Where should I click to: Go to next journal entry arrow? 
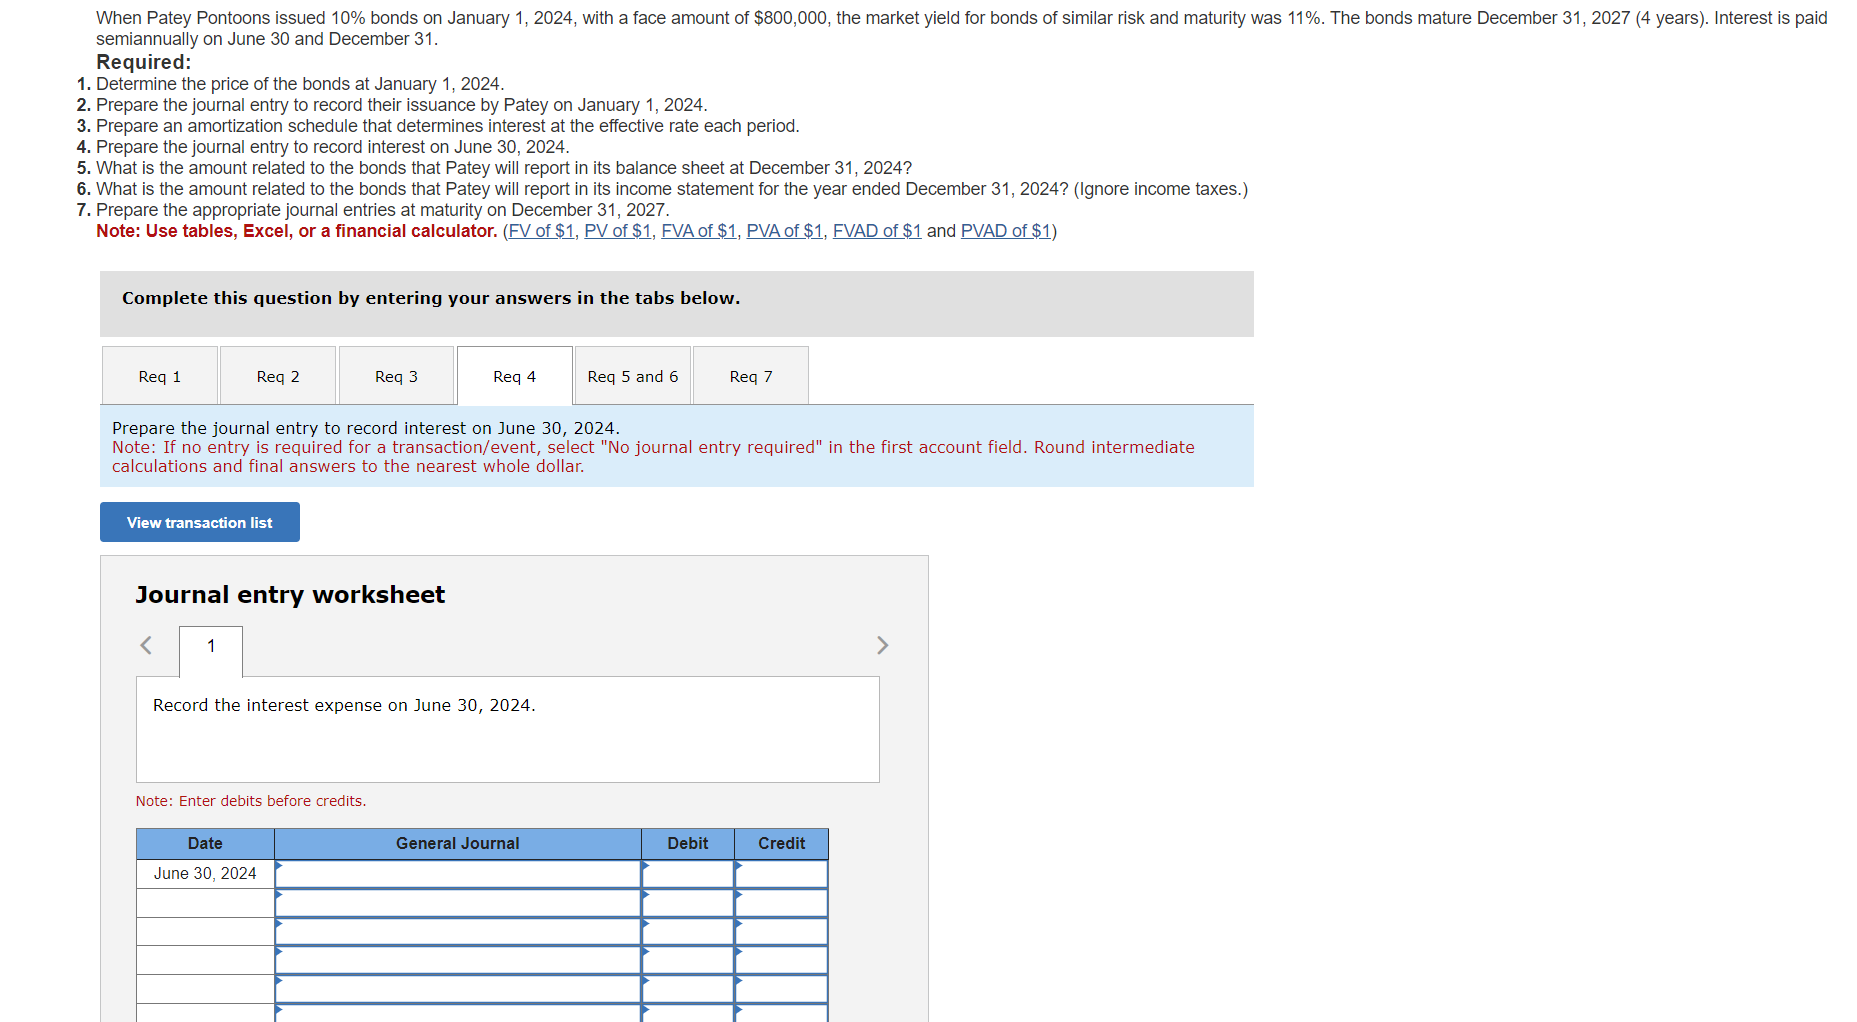[882, 645]
